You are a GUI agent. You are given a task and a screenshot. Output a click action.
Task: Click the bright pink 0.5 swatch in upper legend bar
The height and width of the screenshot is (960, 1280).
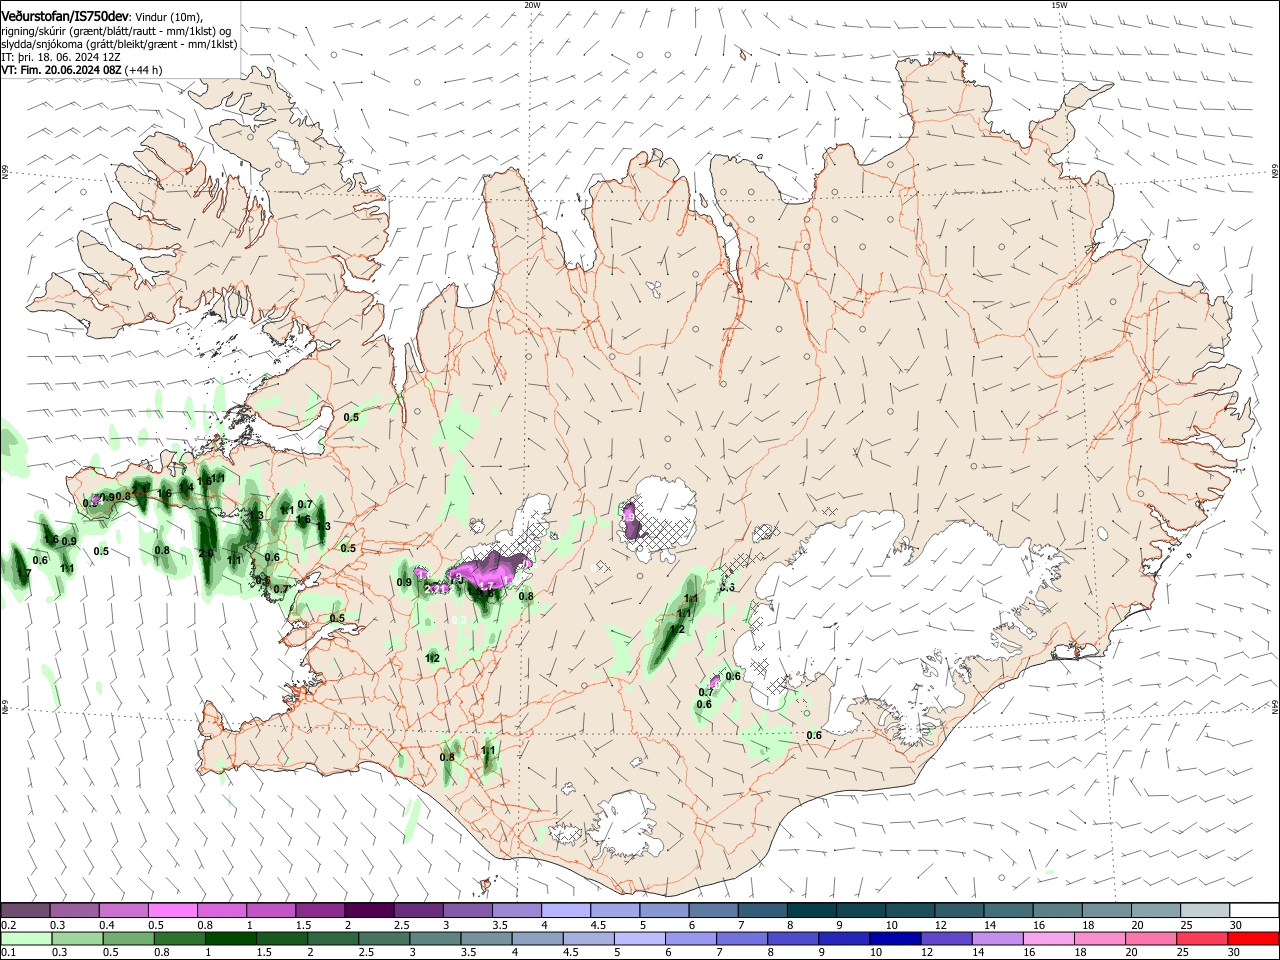[173, 911]
